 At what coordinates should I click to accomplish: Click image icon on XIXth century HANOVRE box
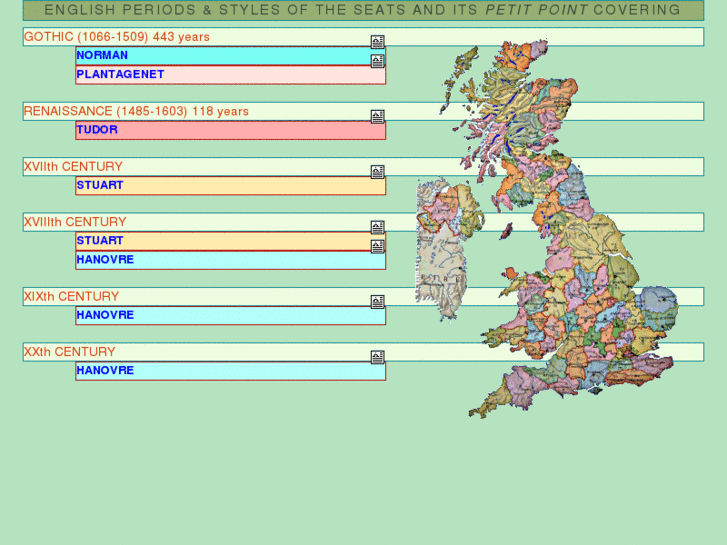tap(377, 301)
